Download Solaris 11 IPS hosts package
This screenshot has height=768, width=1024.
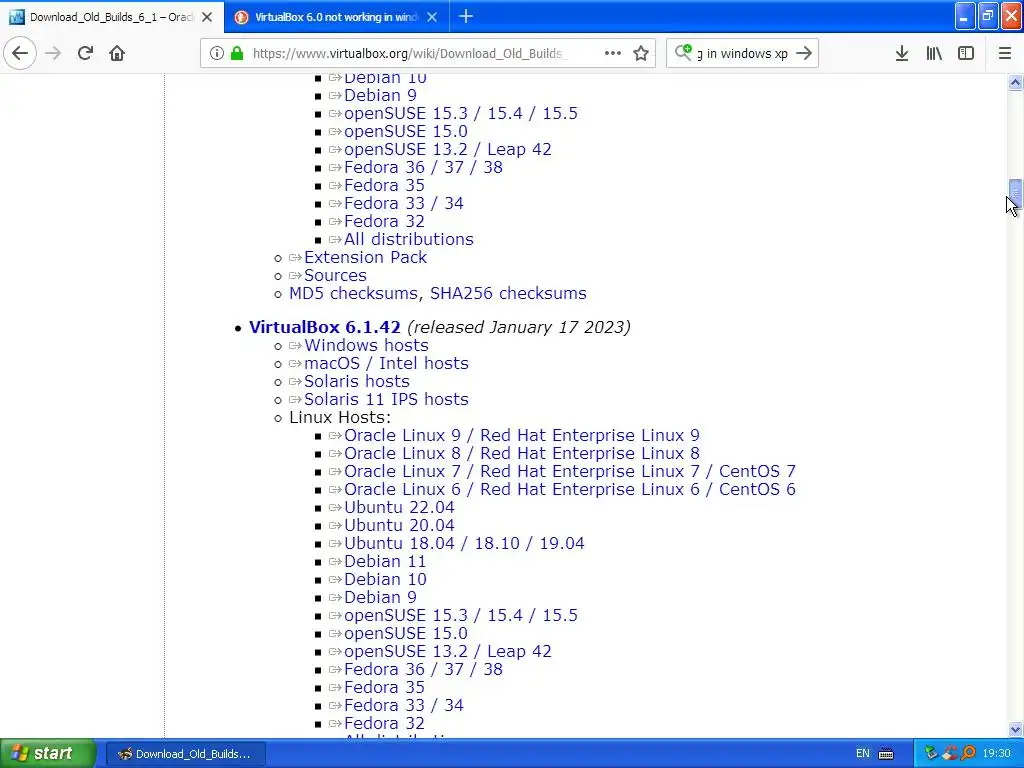point(386,400)
